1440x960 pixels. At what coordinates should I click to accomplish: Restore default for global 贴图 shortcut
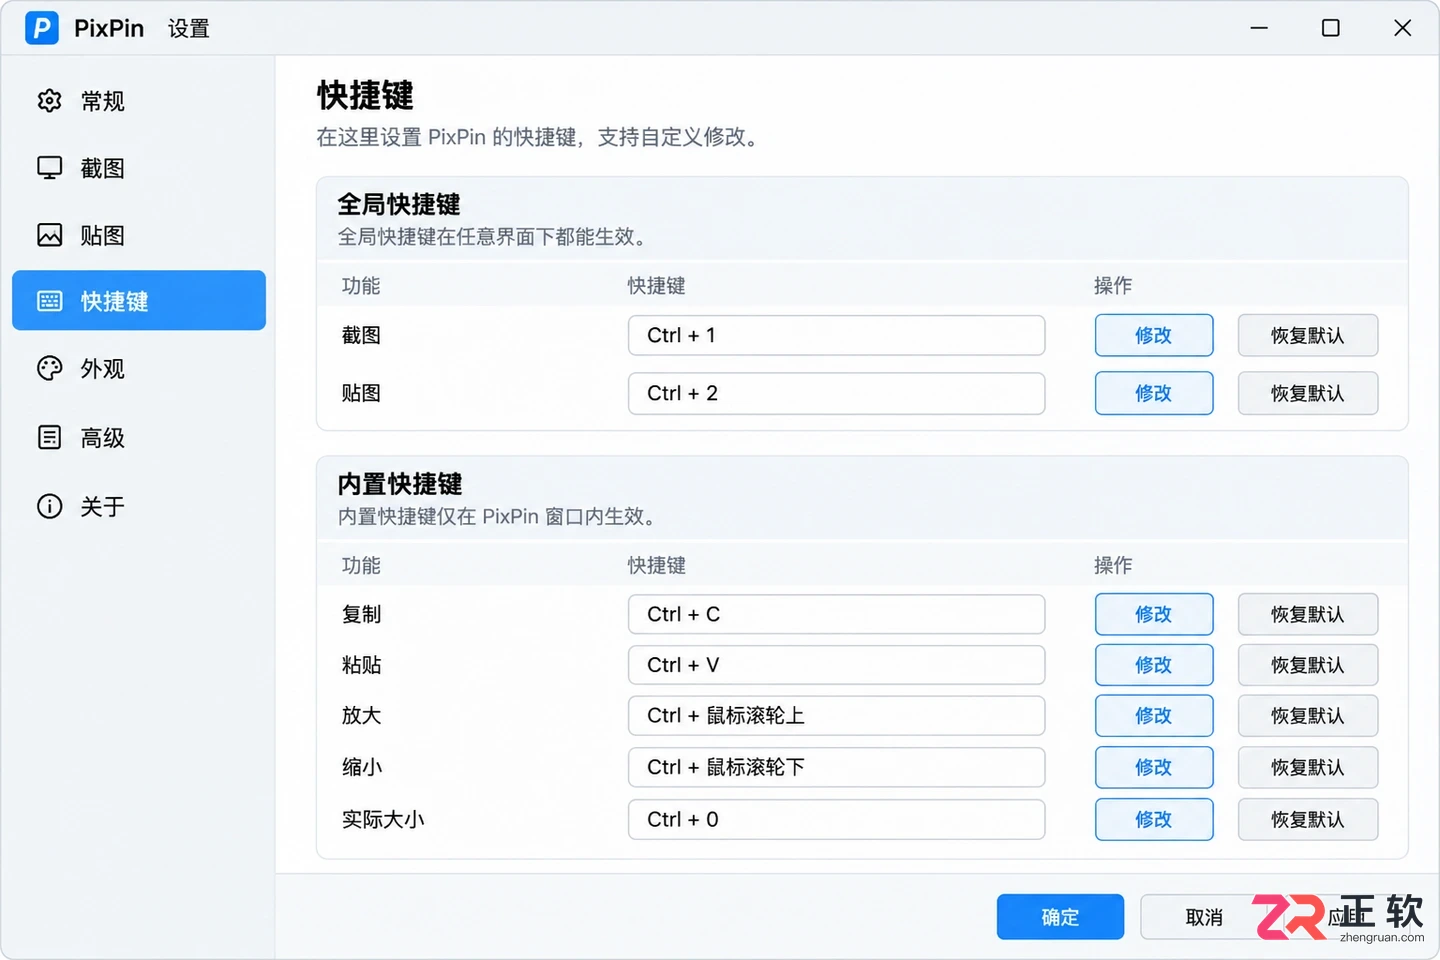(1308, 393)
